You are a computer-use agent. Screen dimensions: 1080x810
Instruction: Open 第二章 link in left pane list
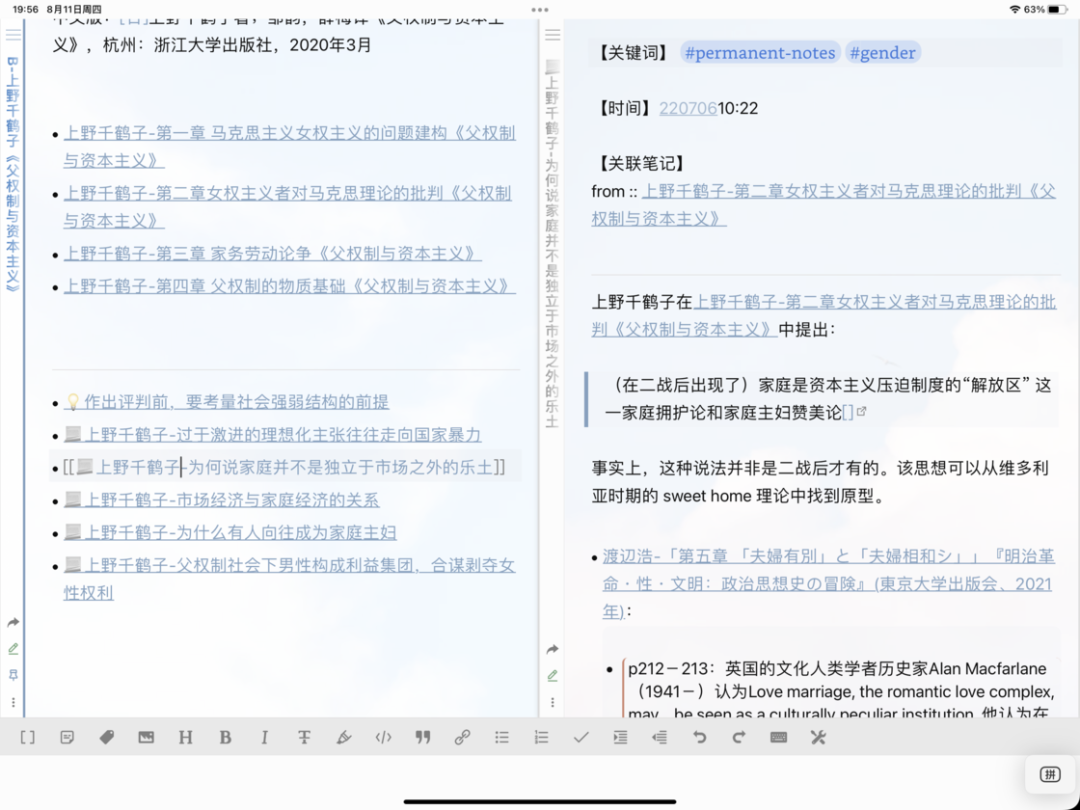point(288,207)
